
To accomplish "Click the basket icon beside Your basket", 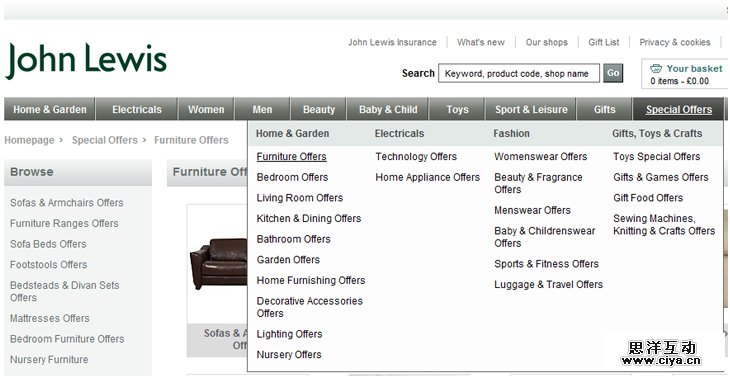I will 656,69.
